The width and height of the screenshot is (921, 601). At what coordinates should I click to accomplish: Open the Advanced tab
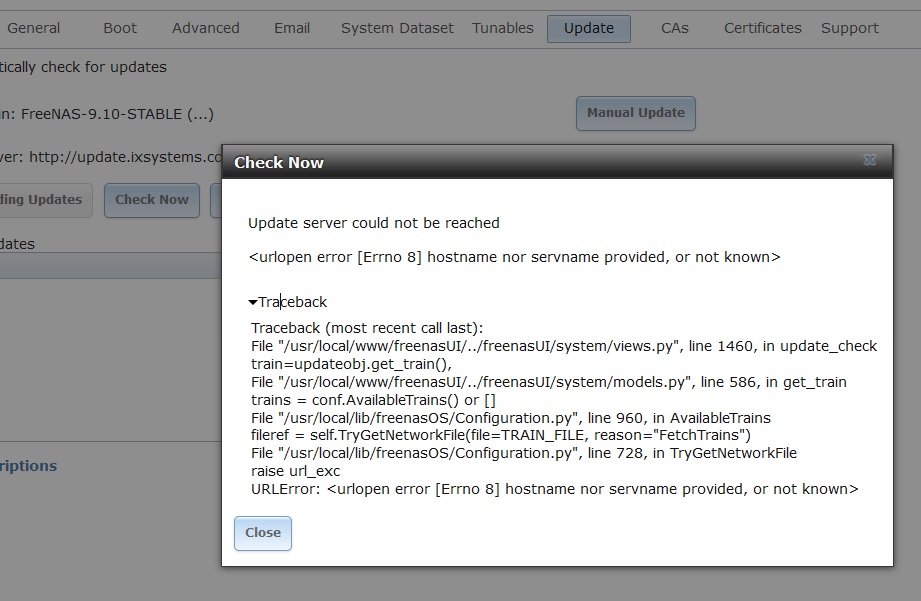click(206, 28)
